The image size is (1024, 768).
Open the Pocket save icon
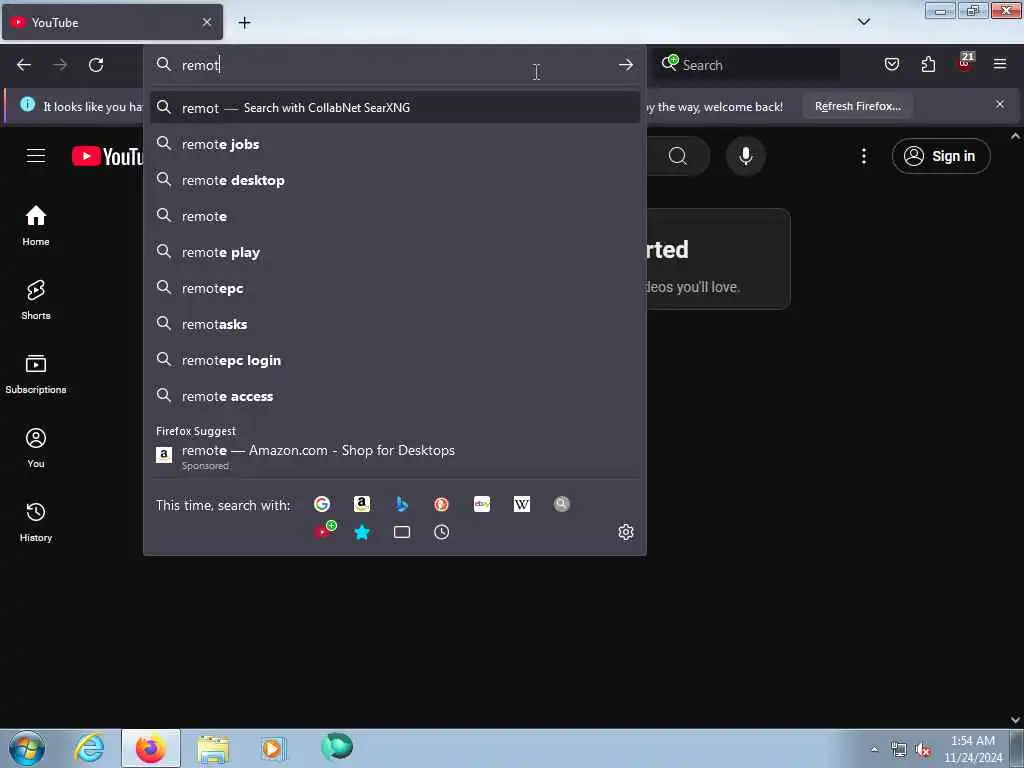click(x=891, y=64)
